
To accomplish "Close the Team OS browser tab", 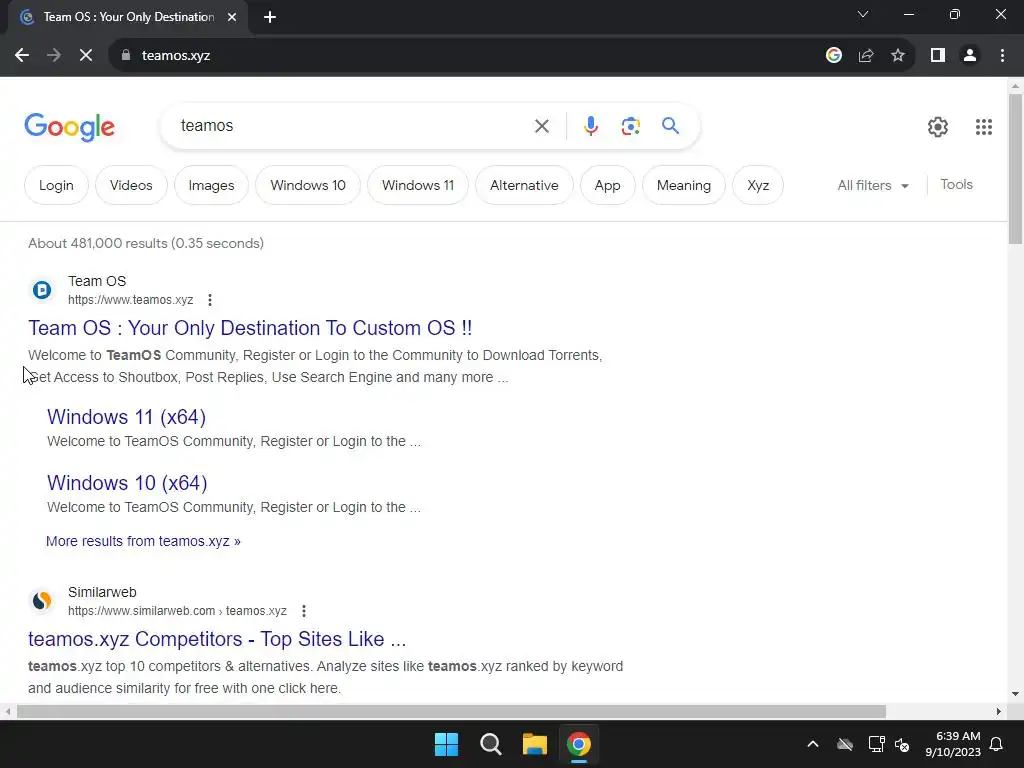I will coord(232,17).
